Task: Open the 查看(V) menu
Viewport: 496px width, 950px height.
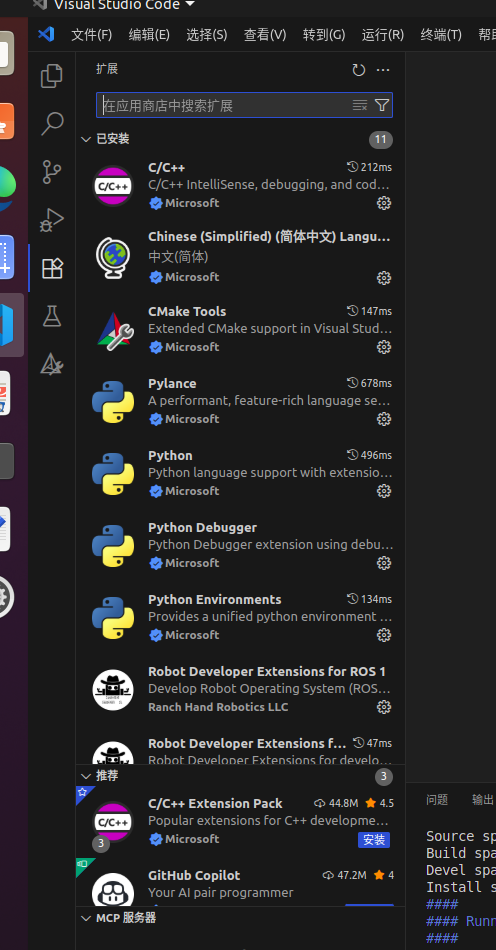Action: (265, 35)
